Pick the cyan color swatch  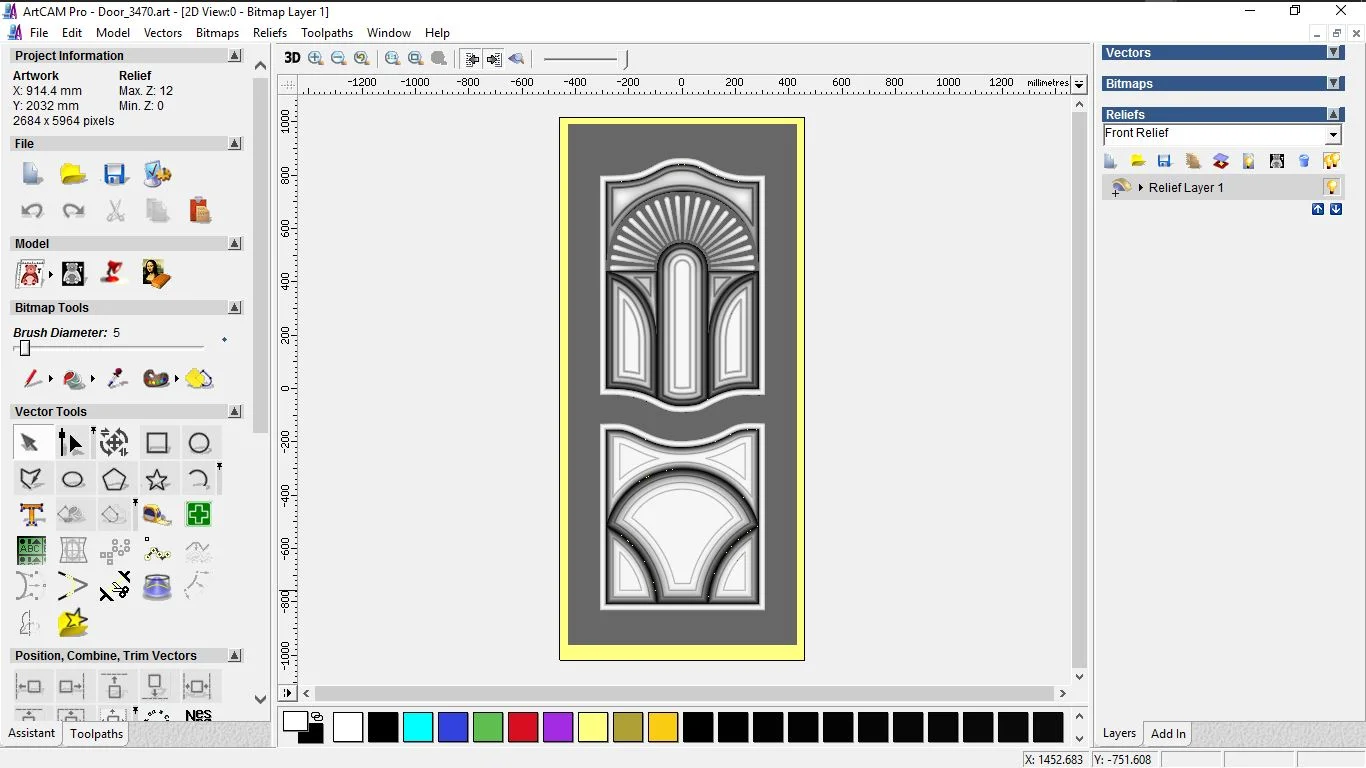point(418,727)
